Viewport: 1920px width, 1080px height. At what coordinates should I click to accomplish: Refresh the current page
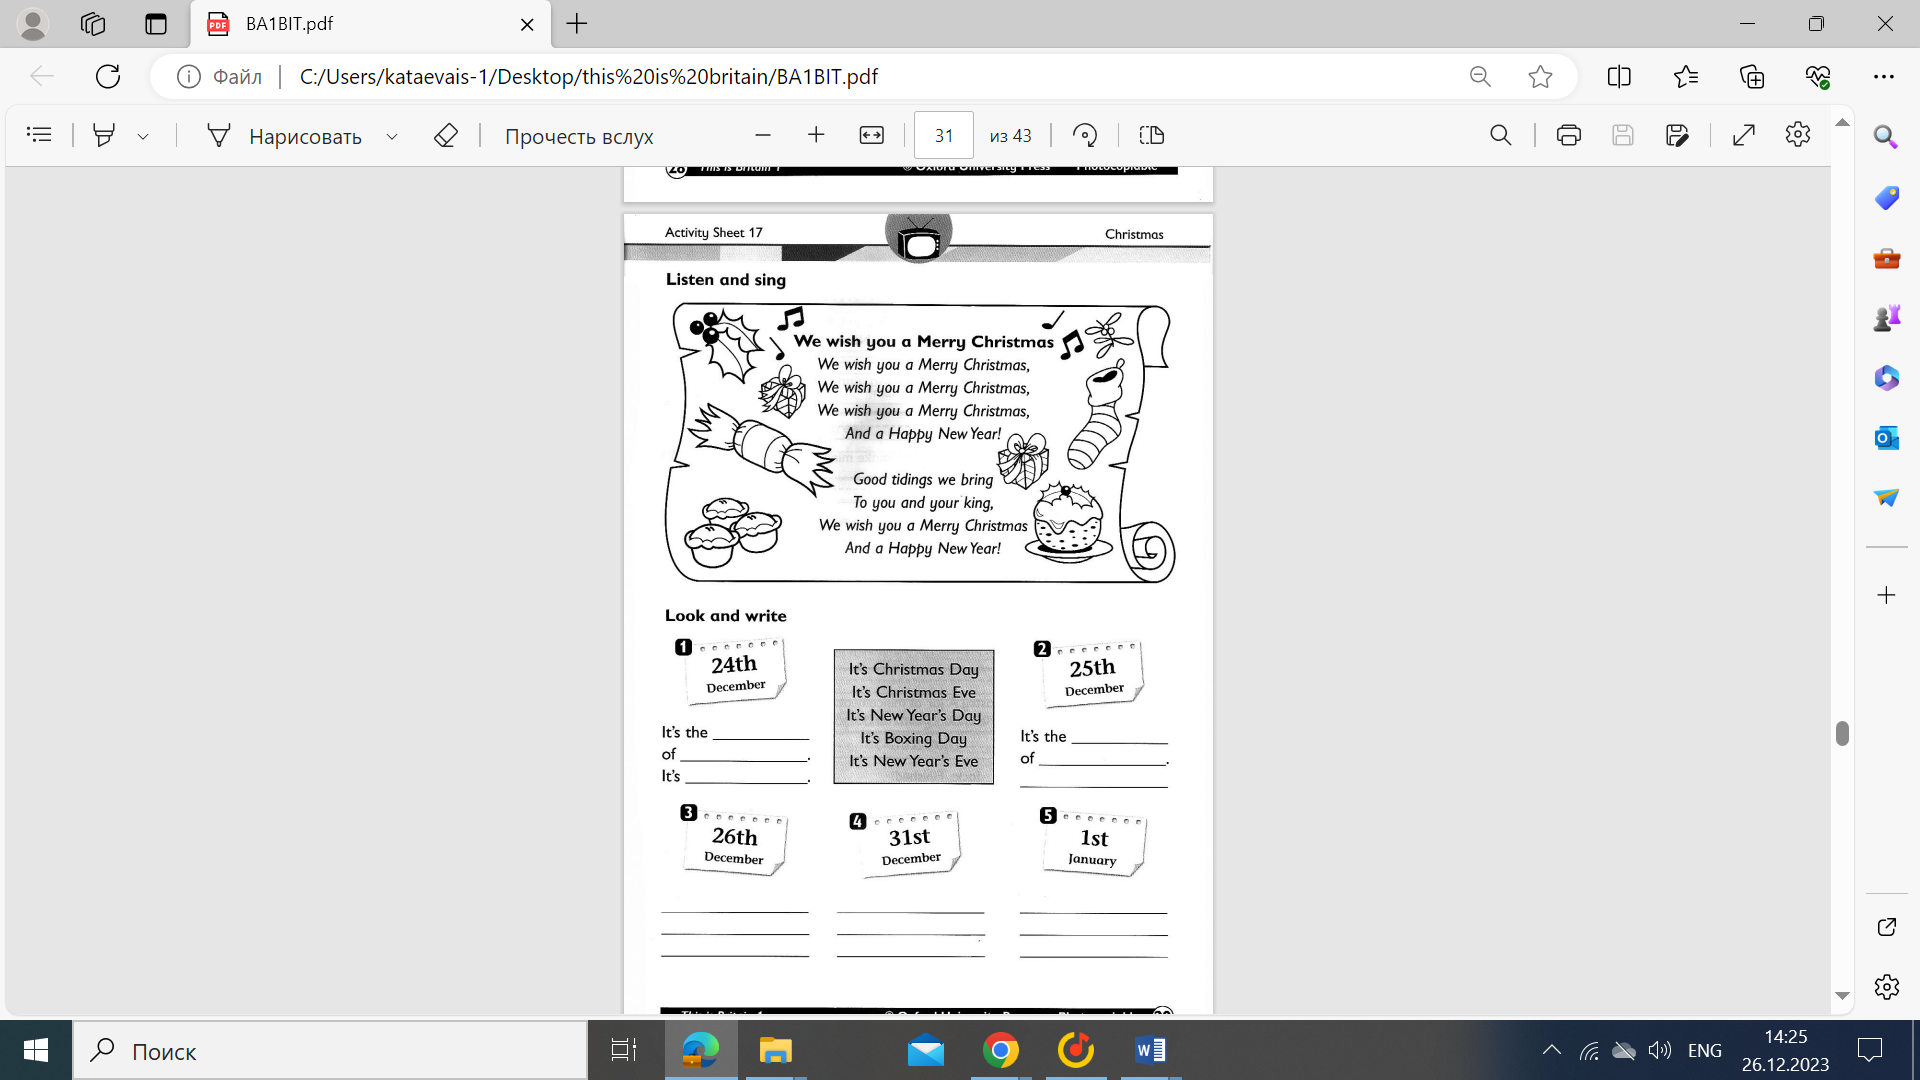pyautogui.click(x=108, y=76)
